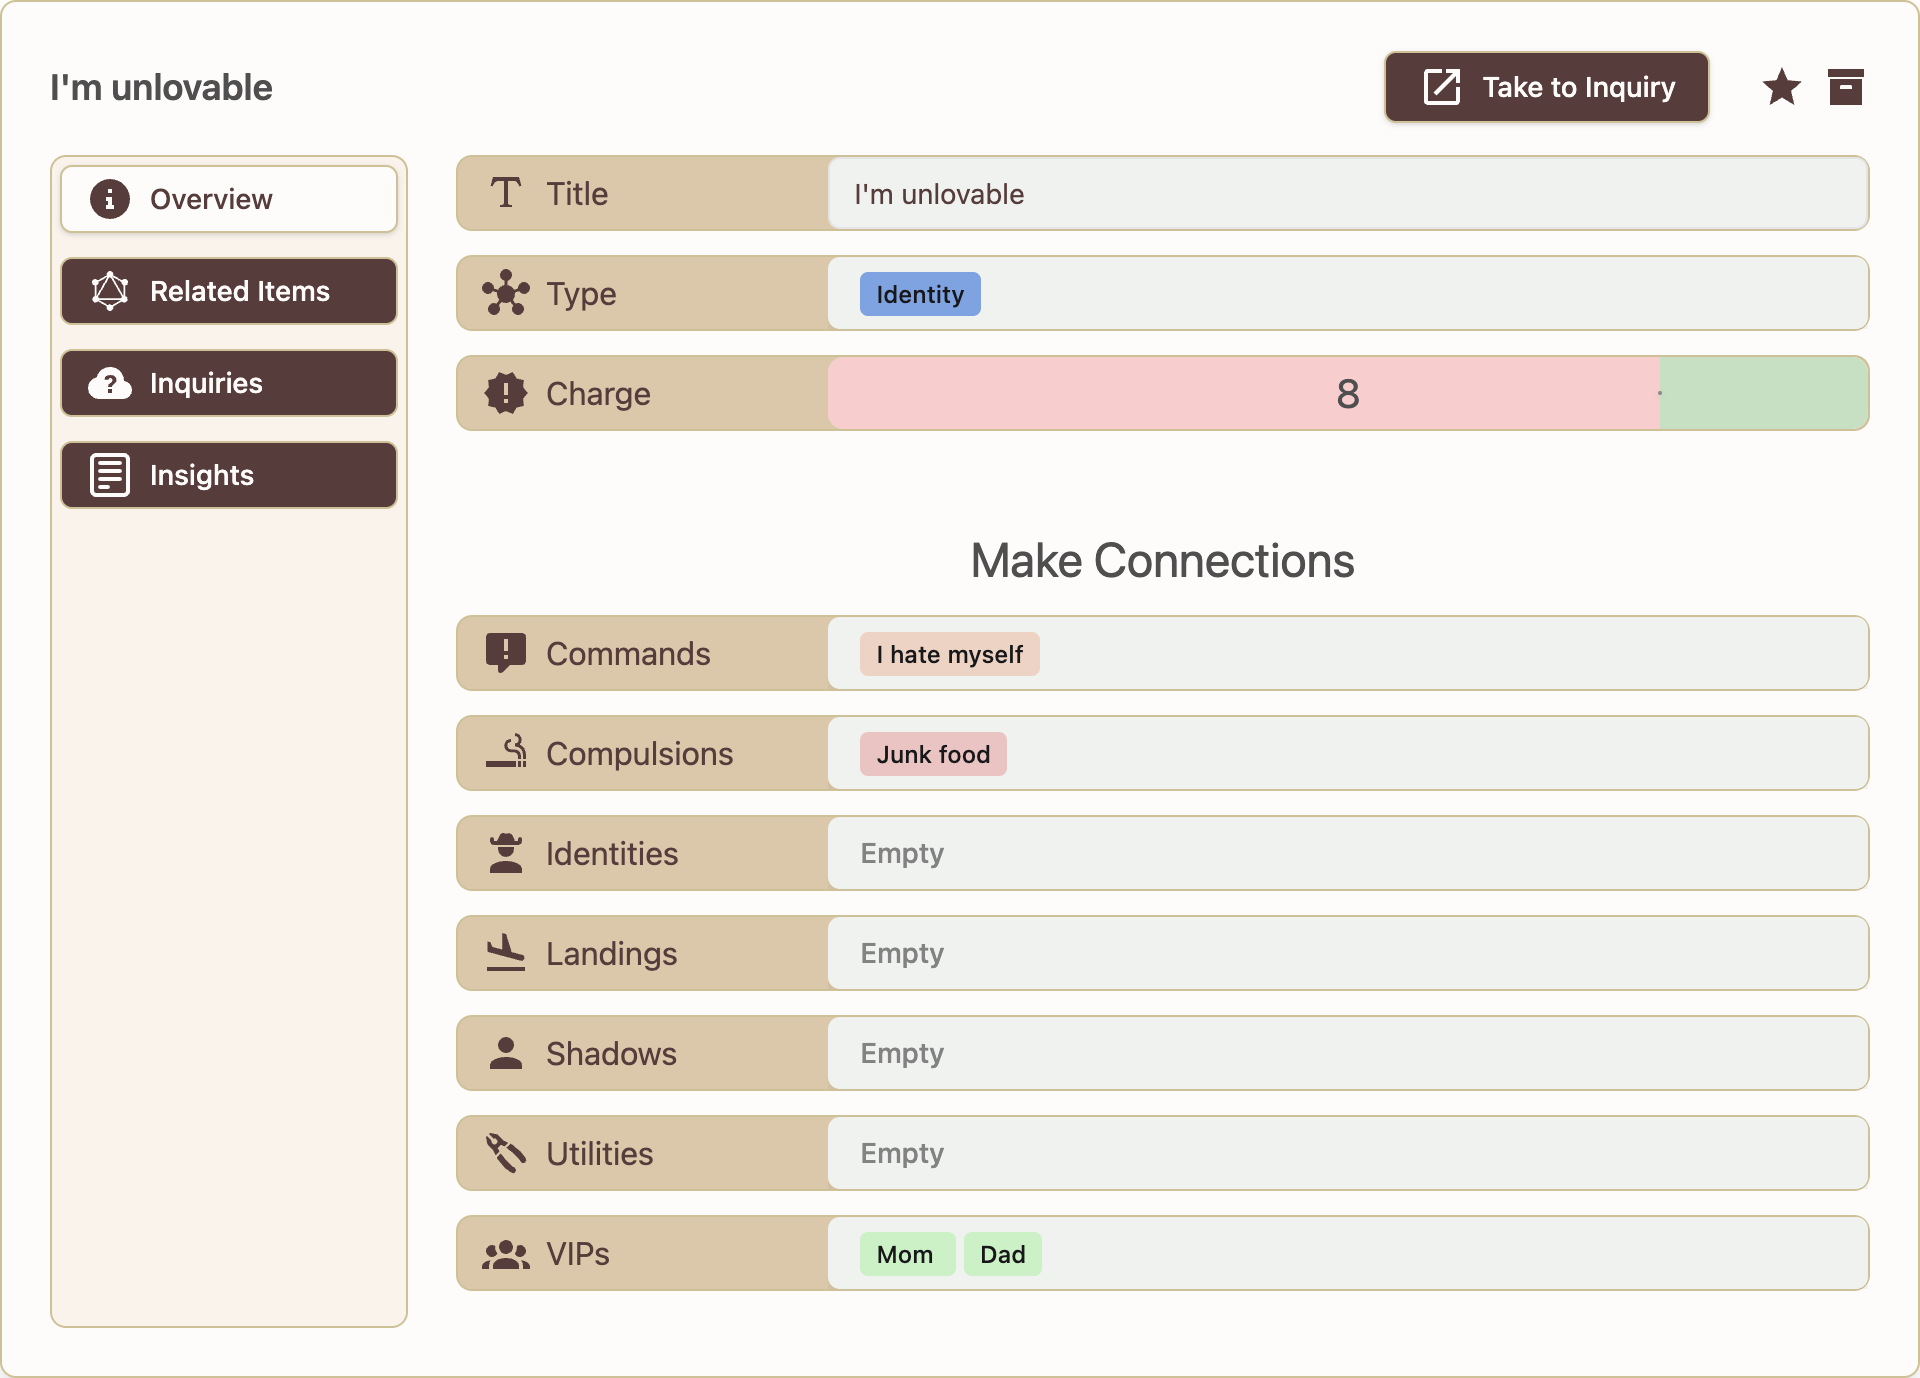Click the archive box icon

(1845, 87)
